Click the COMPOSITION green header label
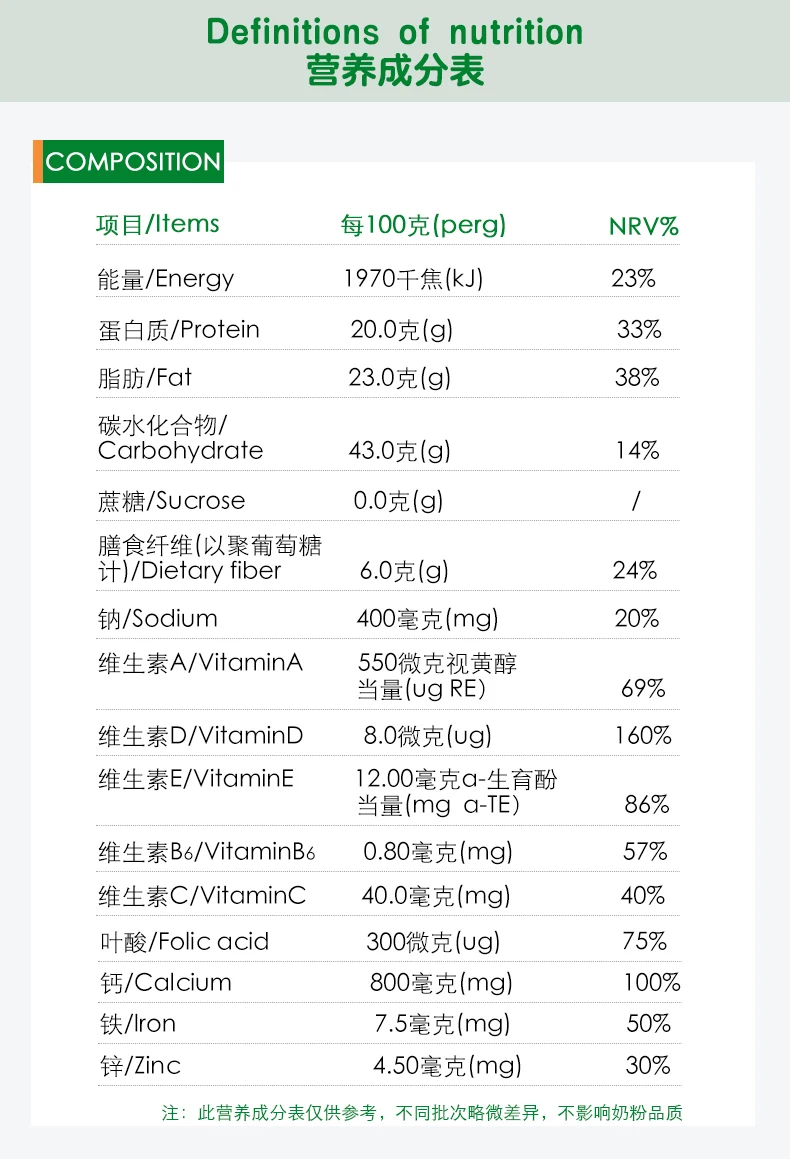 pos(133,162)
